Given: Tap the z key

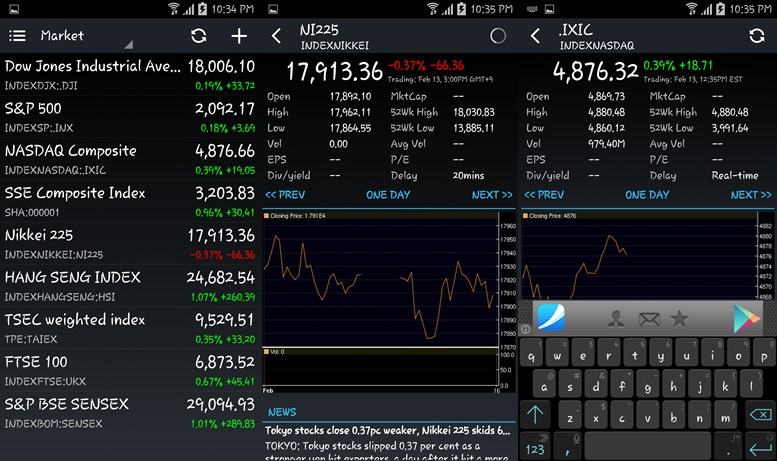Looking at the screenshot, I should (x=570, y=416).
